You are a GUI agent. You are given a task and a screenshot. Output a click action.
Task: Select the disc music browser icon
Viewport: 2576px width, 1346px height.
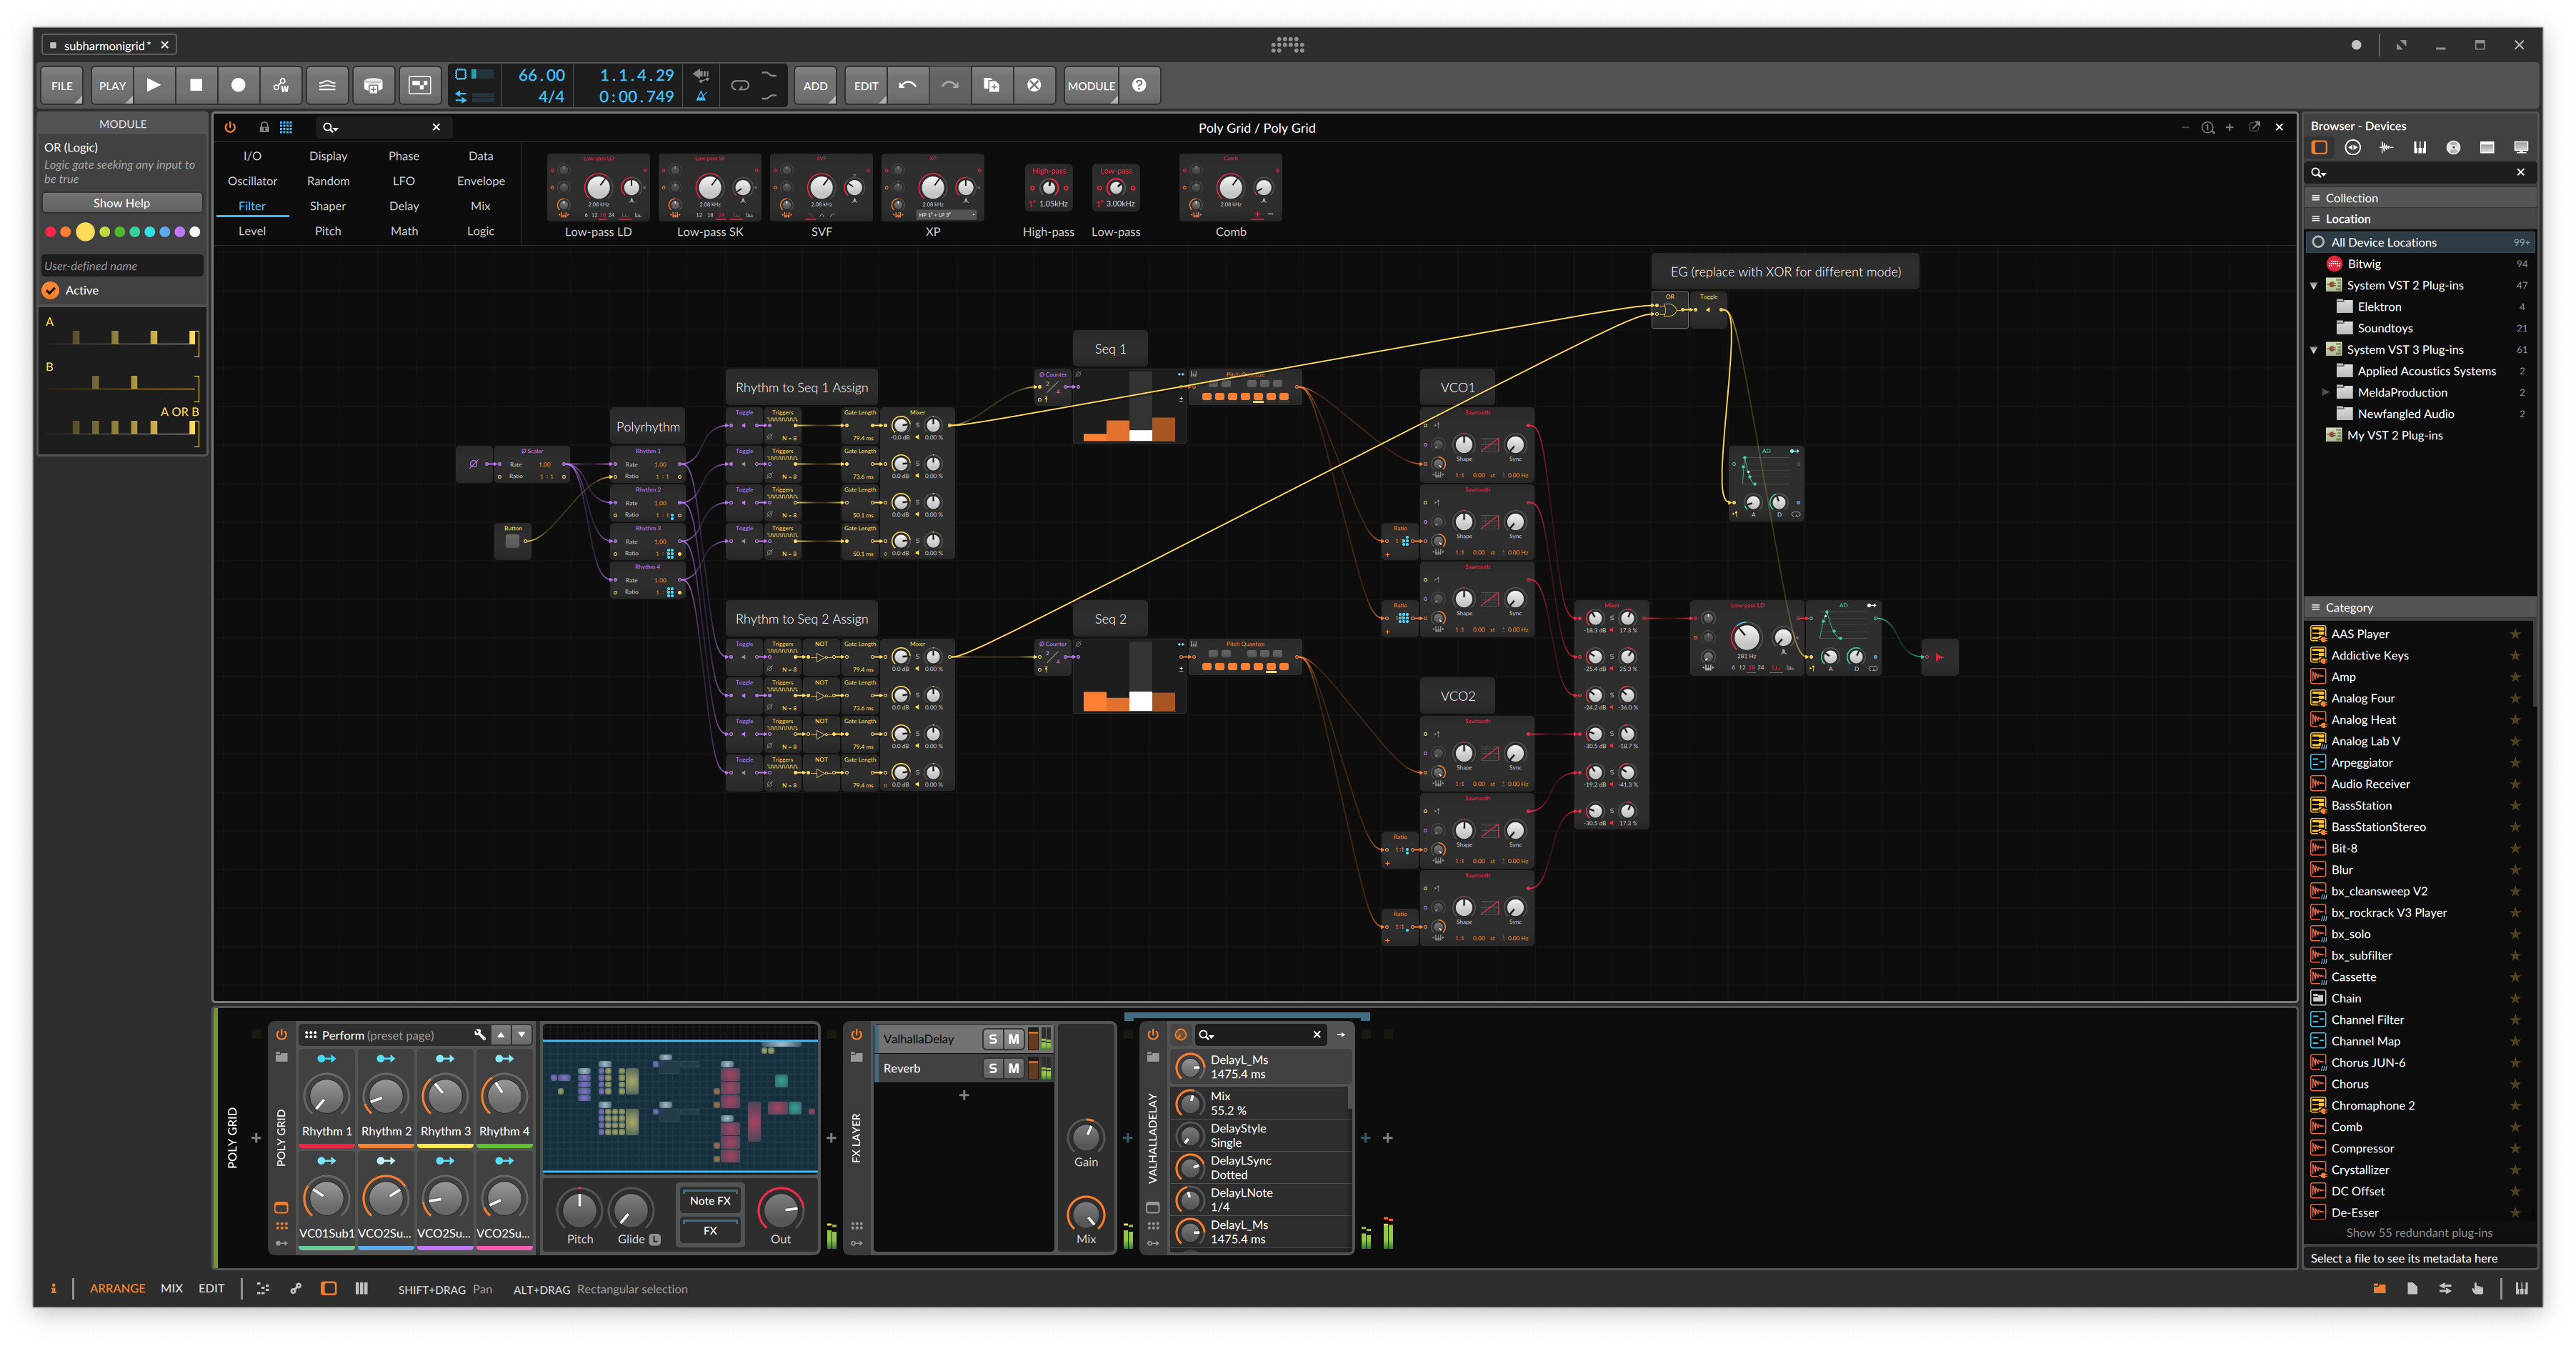[2453, 147]
